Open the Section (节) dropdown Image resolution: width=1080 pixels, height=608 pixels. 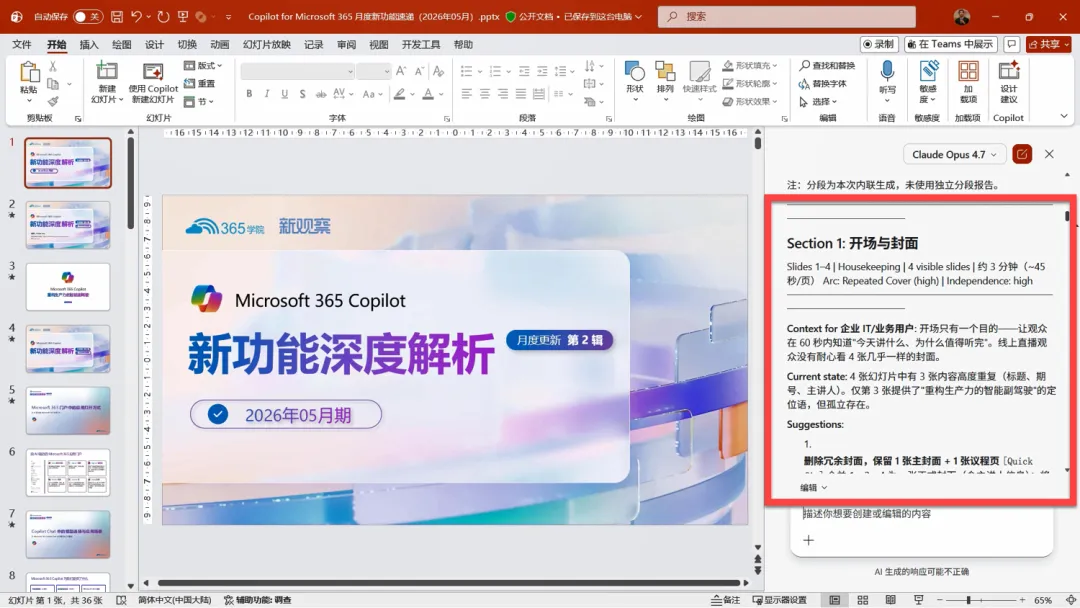(199, 101)
